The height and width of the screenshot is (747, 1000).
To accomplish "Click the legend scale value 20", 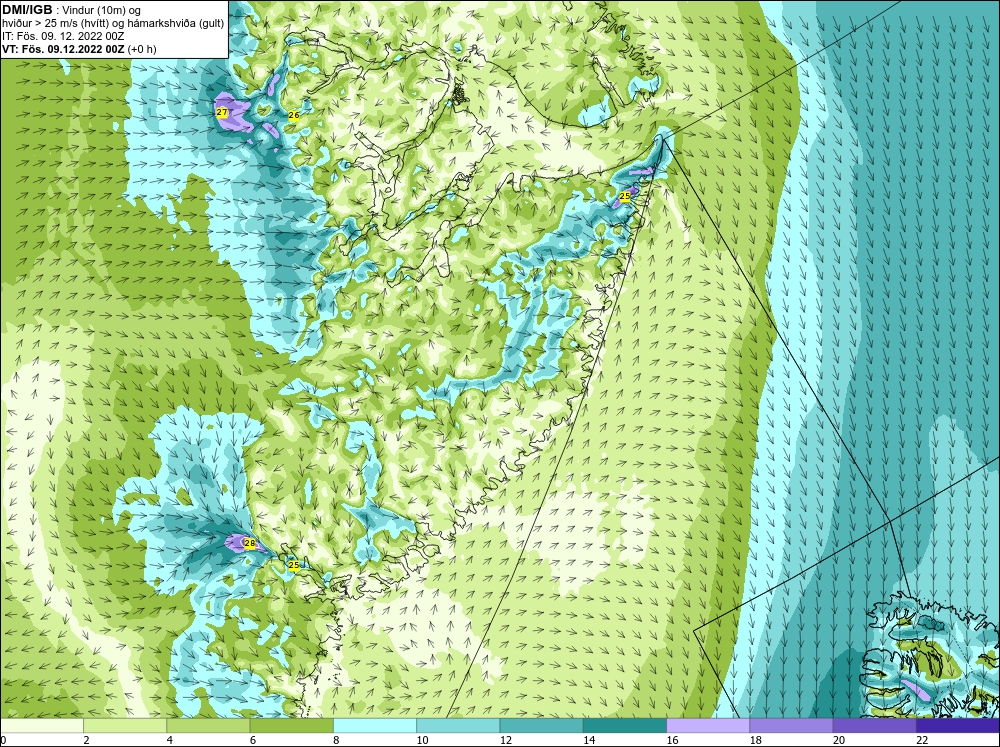I will click(x=839, y=740).
